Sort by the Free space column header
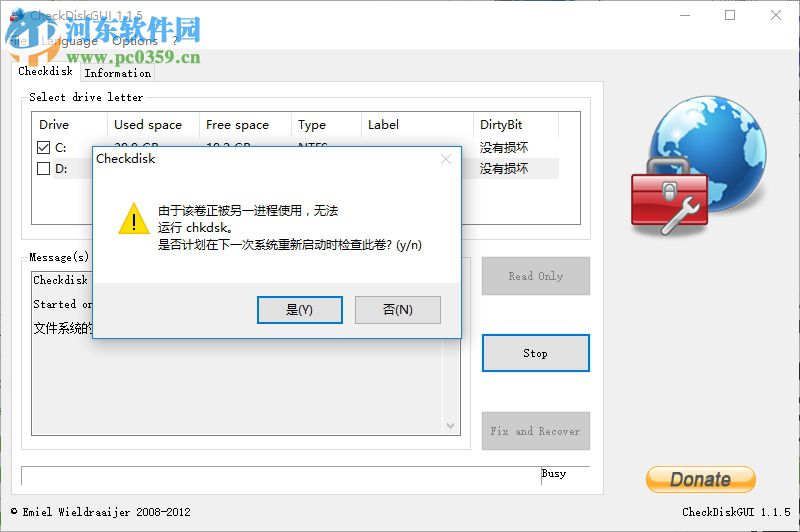Viewport: 800px width, 532px height. [x=245, y=124]
